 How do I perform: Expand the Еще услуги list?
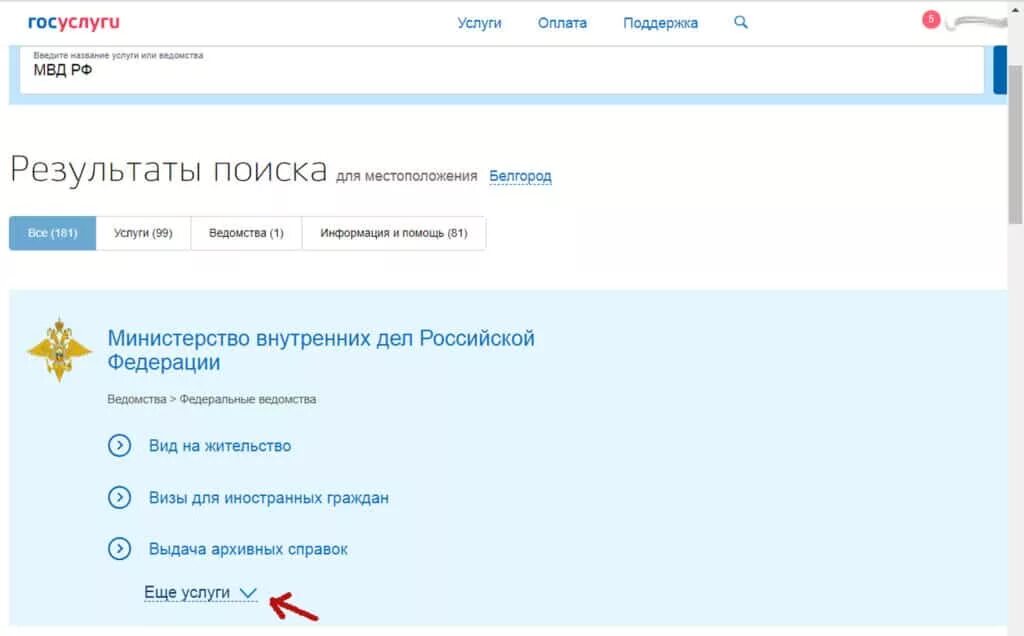point(200,592)
